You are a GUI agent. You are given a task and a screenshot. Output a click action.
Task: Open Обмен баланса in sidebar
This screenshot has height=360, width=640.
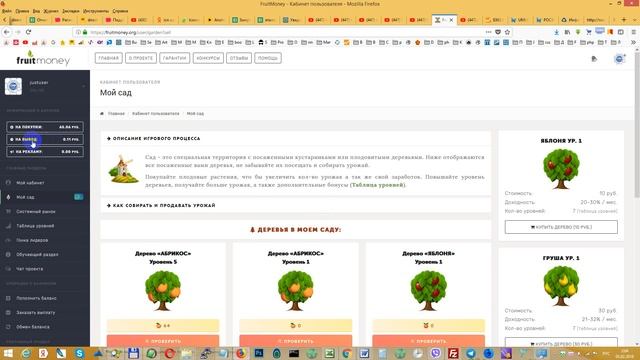(x=33, y=327)
